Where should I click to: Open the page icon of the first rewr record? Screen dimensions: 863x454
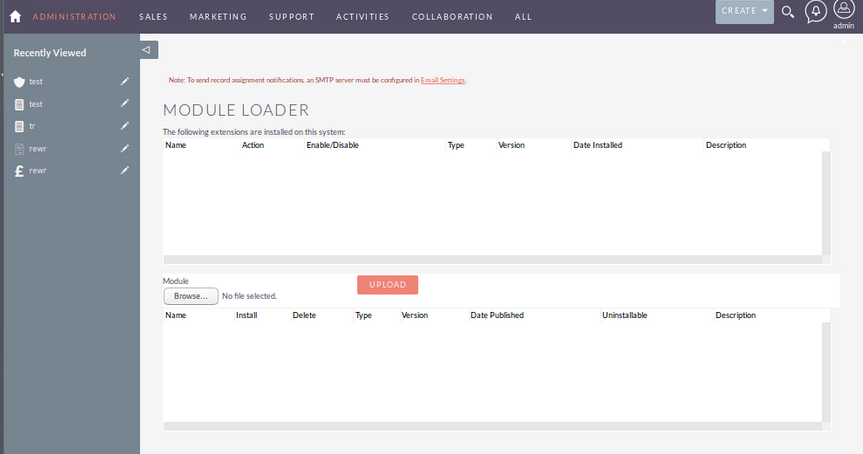click(x=19, y=149)
